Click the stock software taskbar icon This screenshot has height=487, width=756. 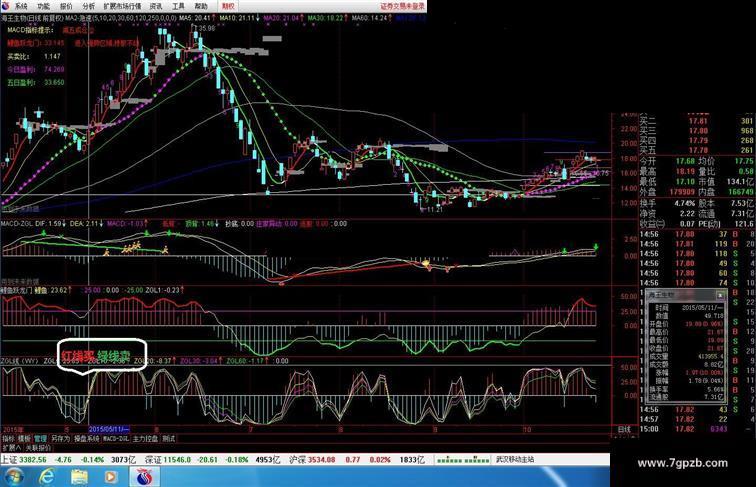point(144,477)
